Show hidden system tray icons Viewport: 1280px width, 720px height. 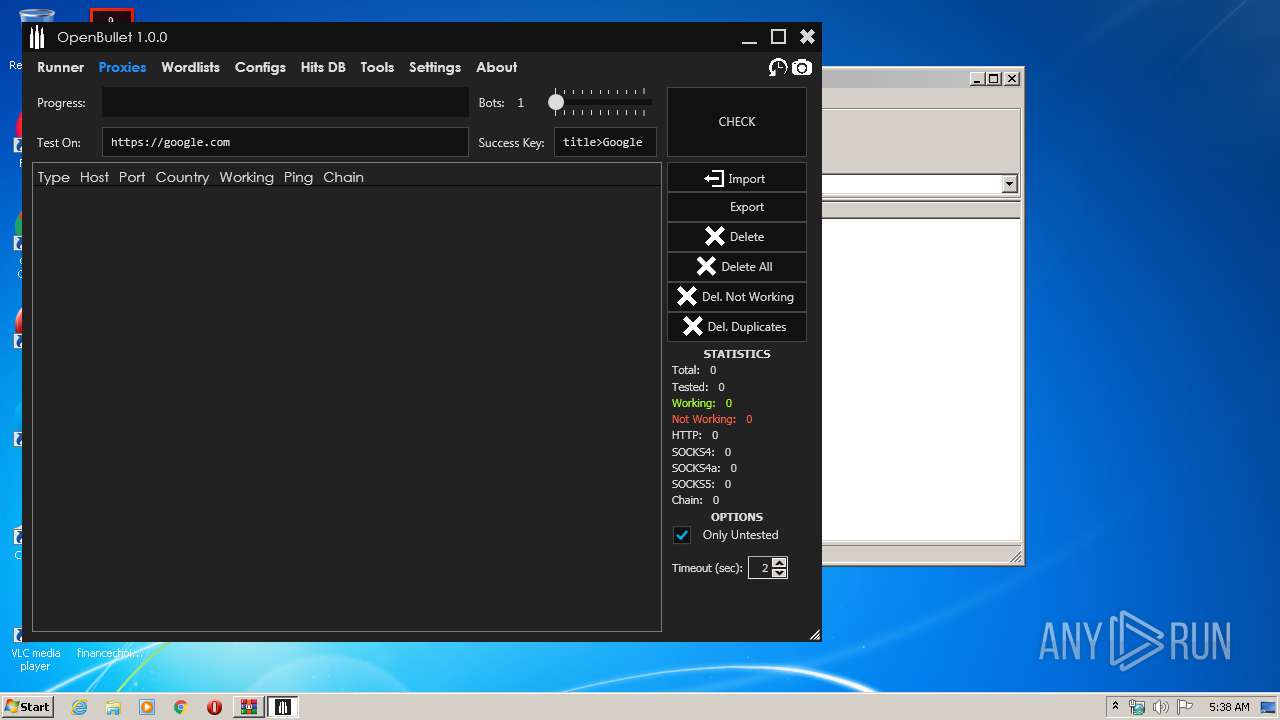[1115, 707]
